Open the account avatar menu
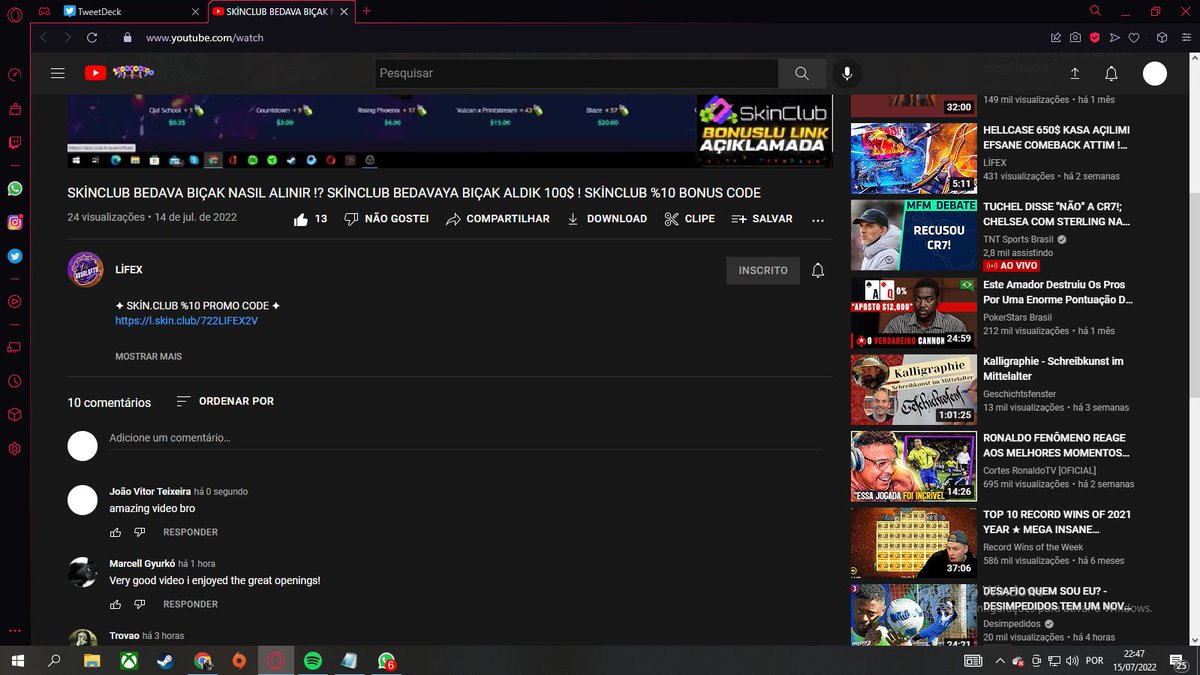 pyautogui.click(x=1155, y=73)
